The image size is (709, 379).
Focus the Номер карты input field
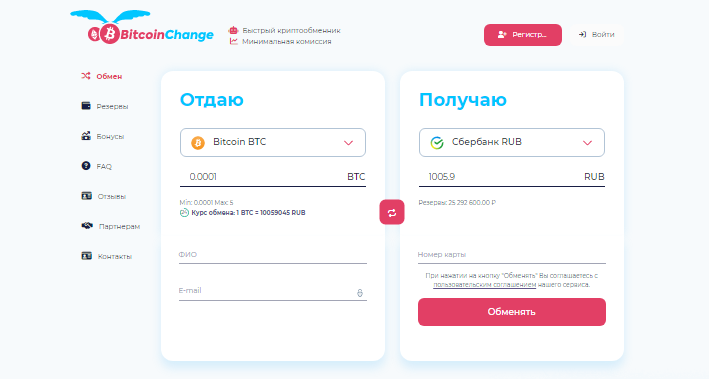[511, 255]
